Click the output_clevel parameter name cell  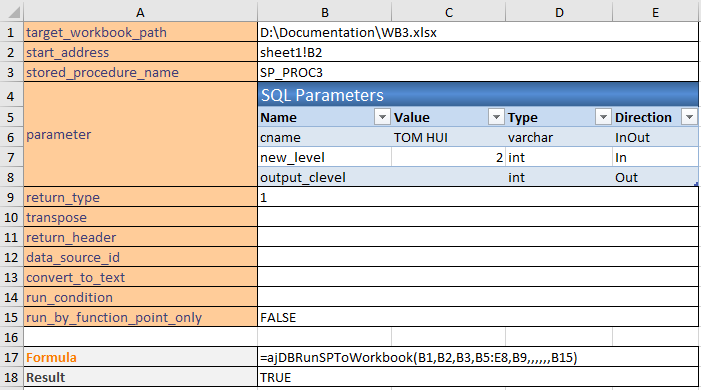click(x=325, y=177)
